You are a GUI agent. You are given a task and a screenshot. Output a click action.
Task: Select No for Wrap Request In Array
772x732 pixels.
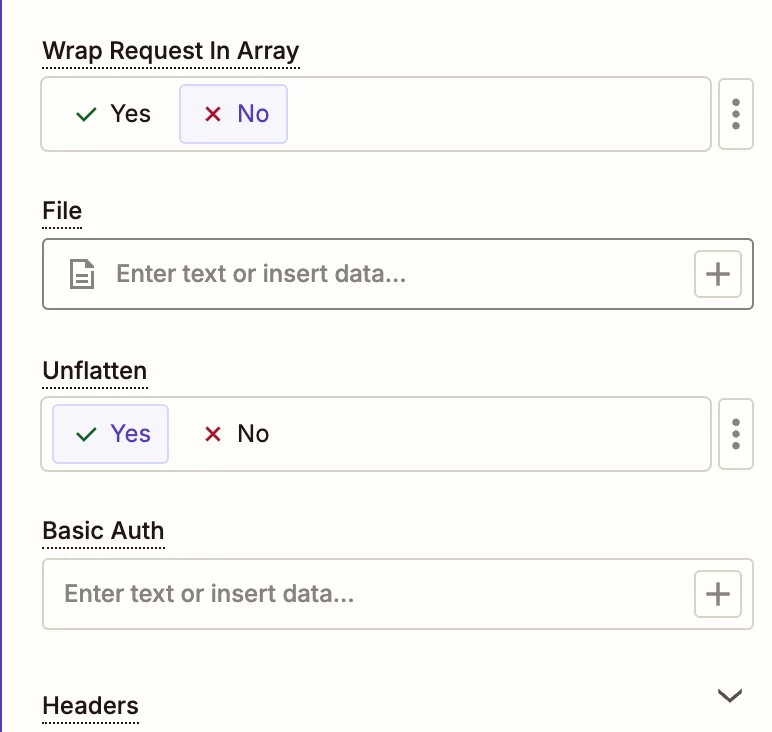click(234, 114)
